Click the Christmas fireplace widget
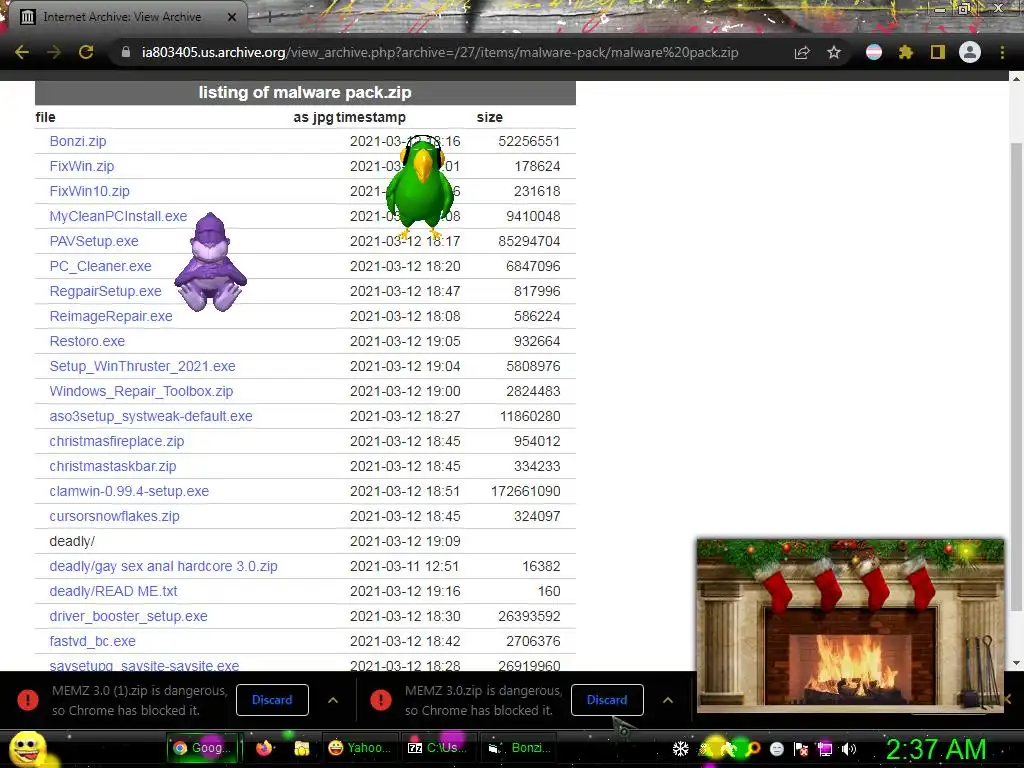The height and width of the screenshot is (768, 1024). click(850, 626)
